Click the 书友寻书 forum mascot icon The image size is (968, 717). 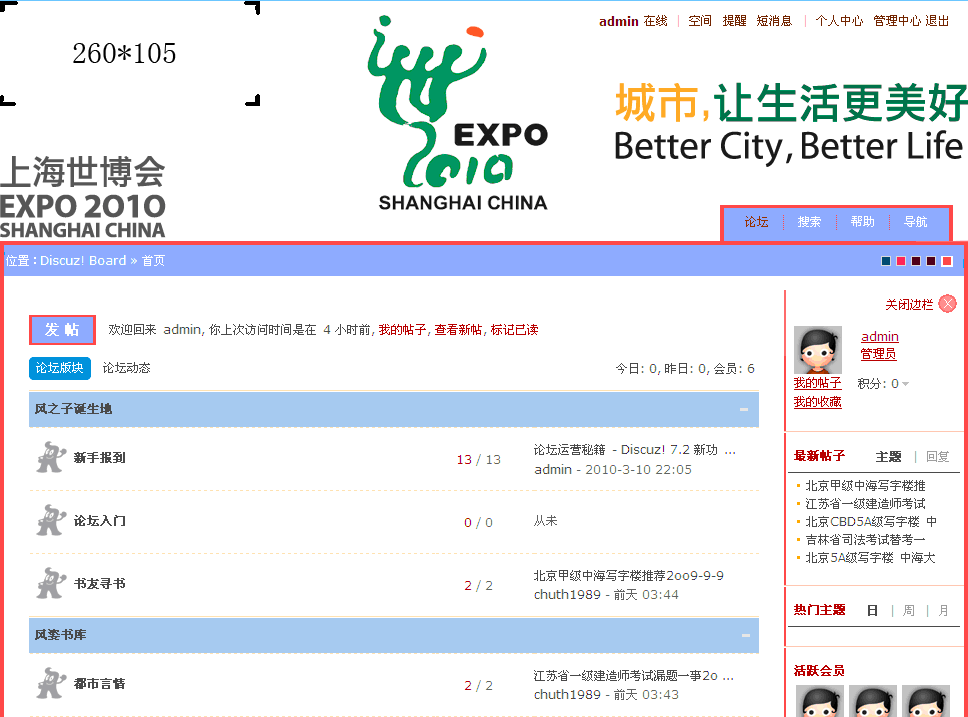[51, 584]
